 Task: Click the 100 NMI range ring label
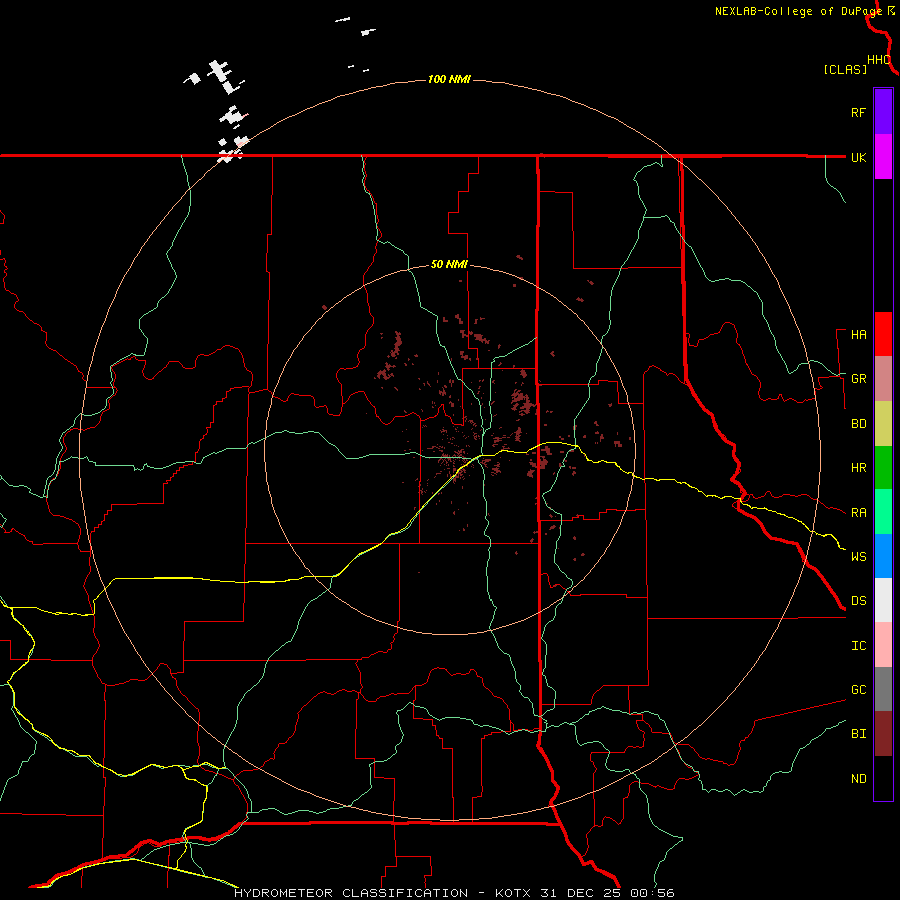coord(449,79)
